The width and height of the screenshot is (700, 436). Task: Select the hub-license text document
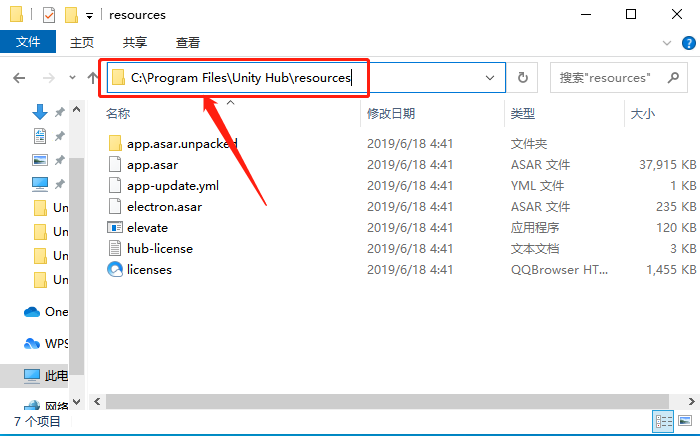tap(160, 249)
